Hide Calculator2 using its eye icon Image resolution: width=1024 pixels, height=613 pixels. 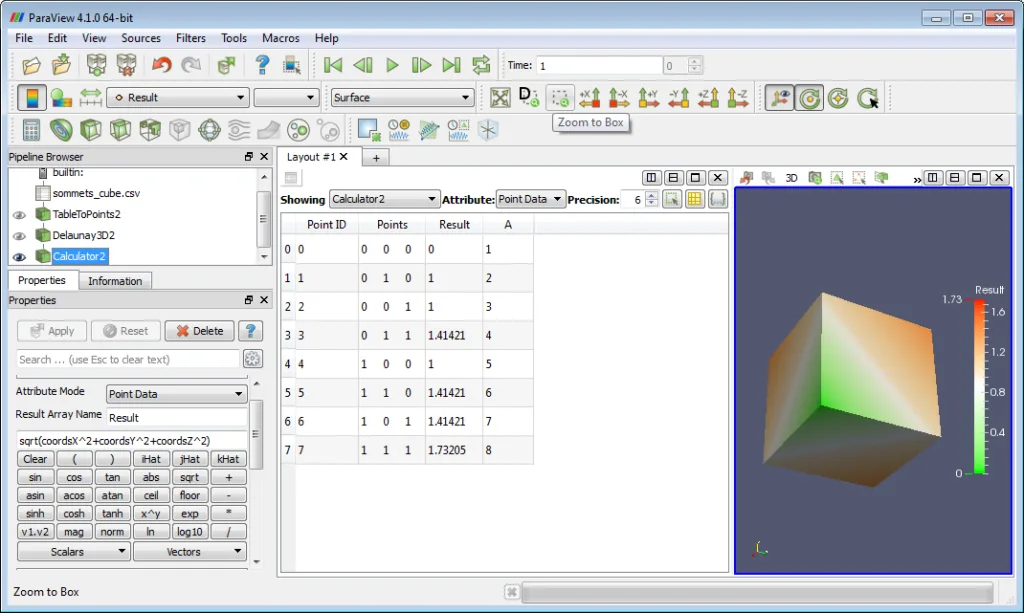(20, 257)
